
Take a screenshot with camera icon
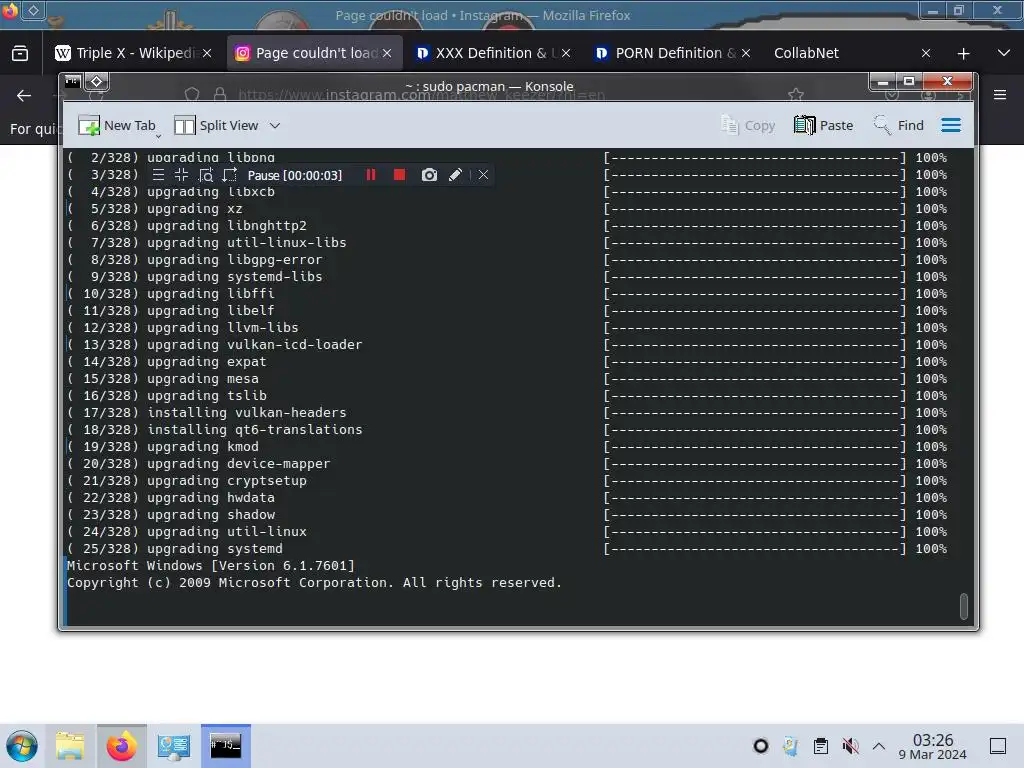(429, 175)
